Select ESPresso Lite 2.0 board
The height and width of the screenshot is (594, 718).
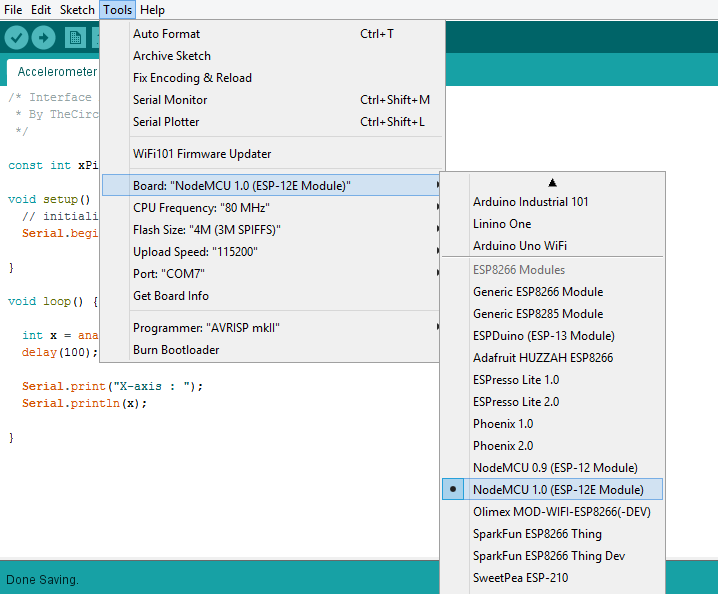552,402
